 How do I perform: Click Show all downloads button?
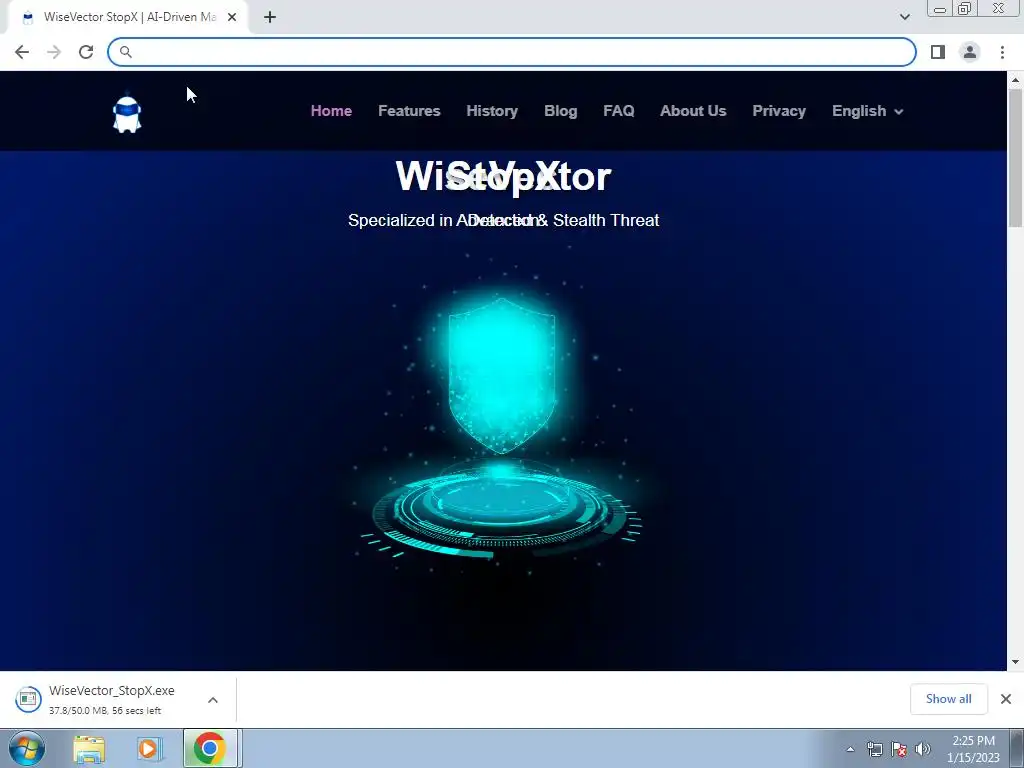[948, 699]
